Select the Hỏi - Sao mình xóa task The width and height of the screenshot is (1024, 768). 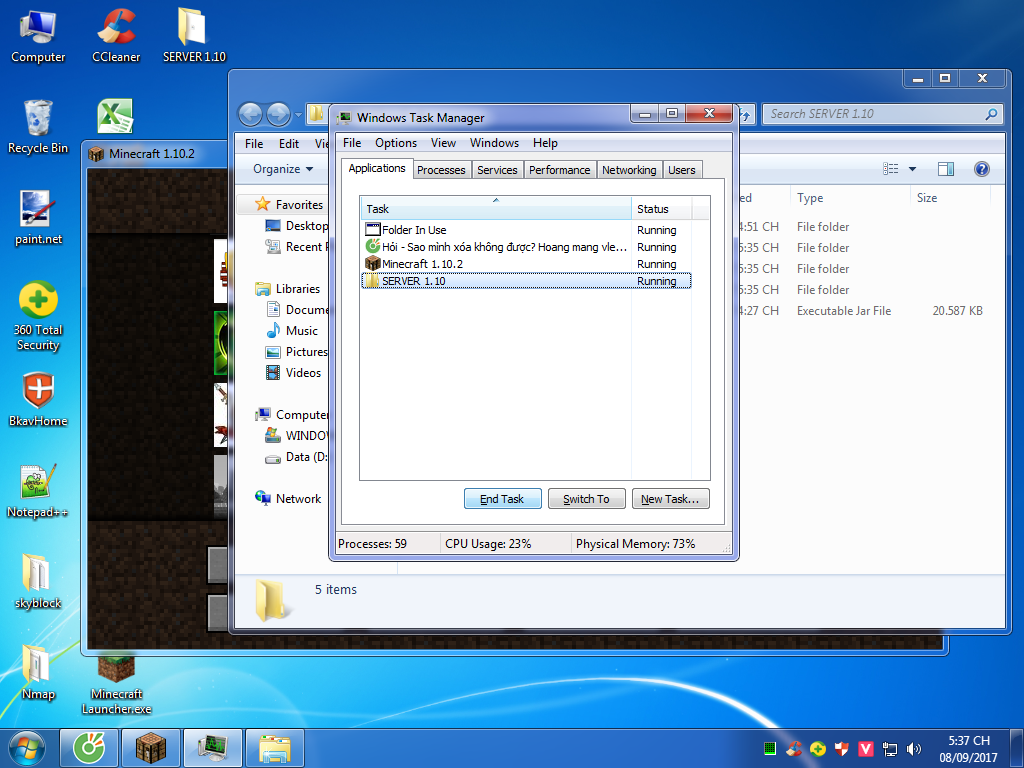pyautogui.click(x=526, y=247)
